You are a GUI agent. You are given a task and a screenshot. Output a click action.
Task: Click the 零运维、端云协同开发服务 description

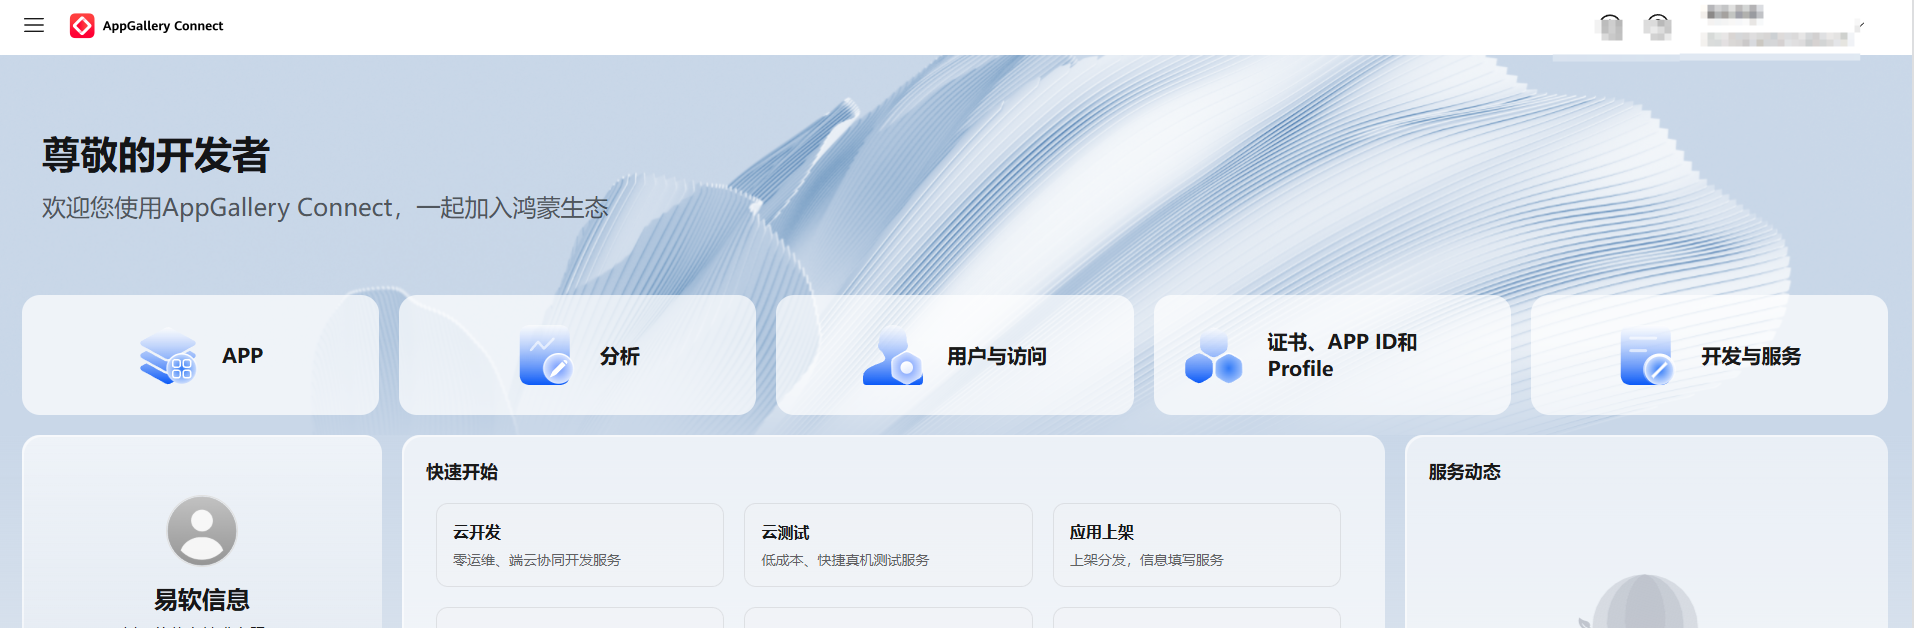pos(537,560)
